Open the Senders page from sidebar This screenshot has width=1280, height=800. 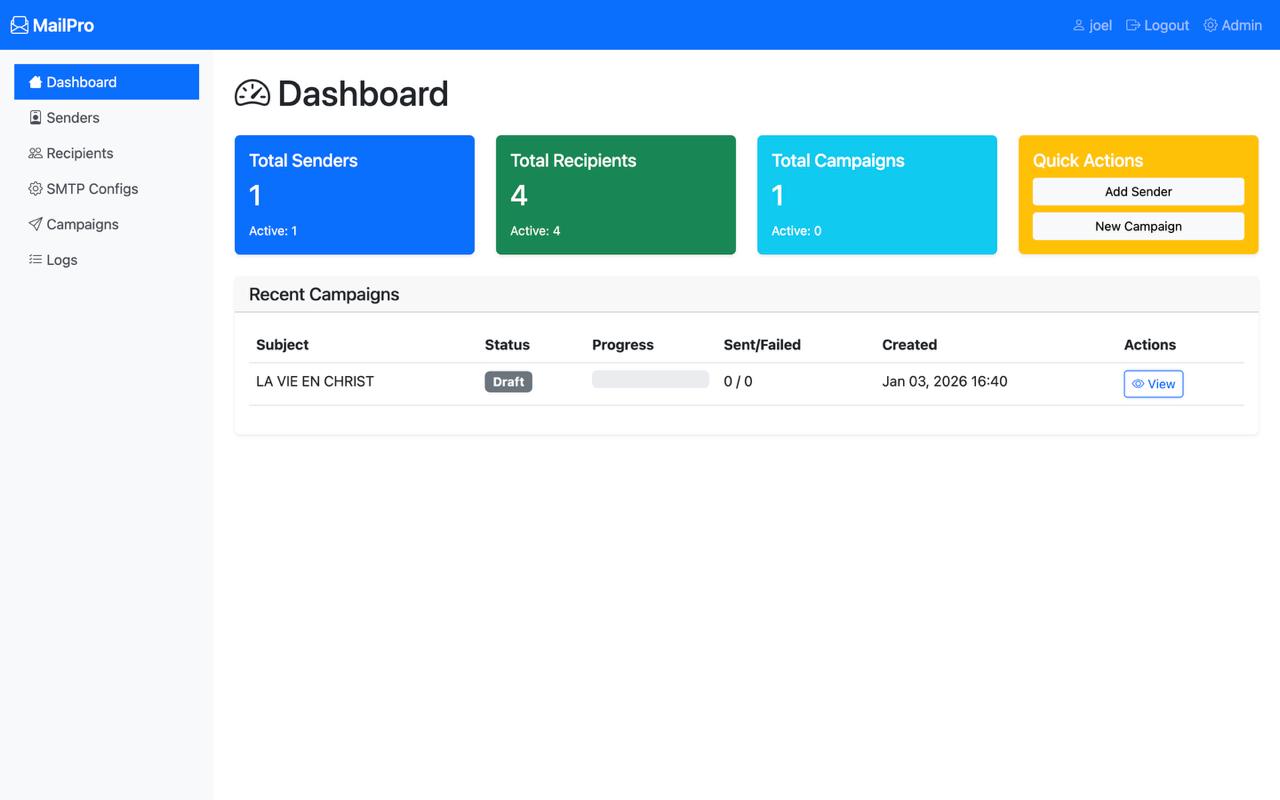tap(72, 118)
